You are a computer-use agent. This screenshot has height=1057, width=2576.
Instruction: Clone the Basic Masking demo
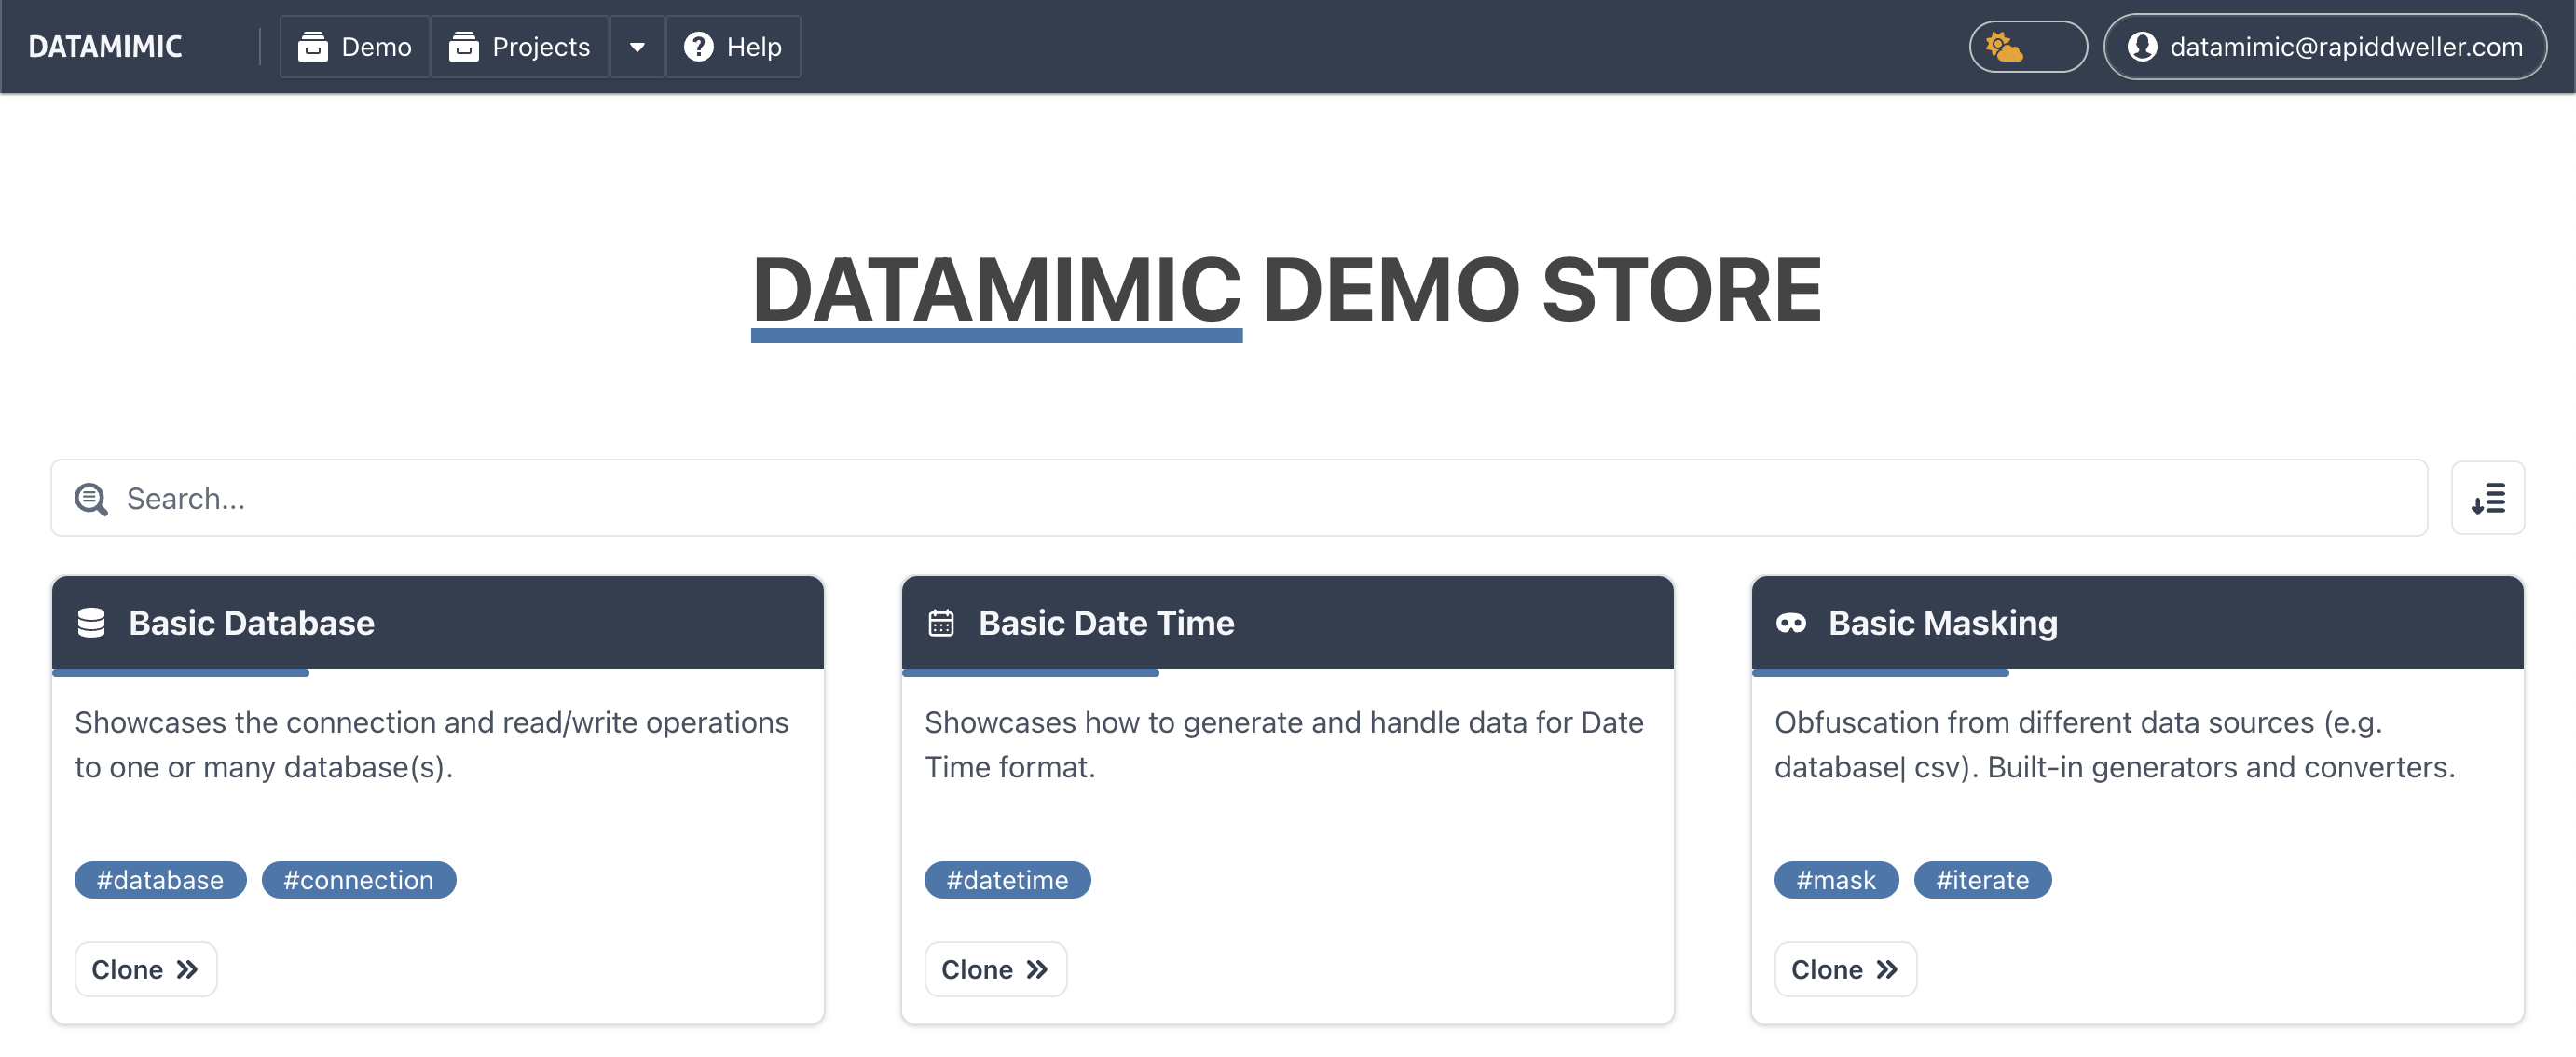tap(1846, 968)
